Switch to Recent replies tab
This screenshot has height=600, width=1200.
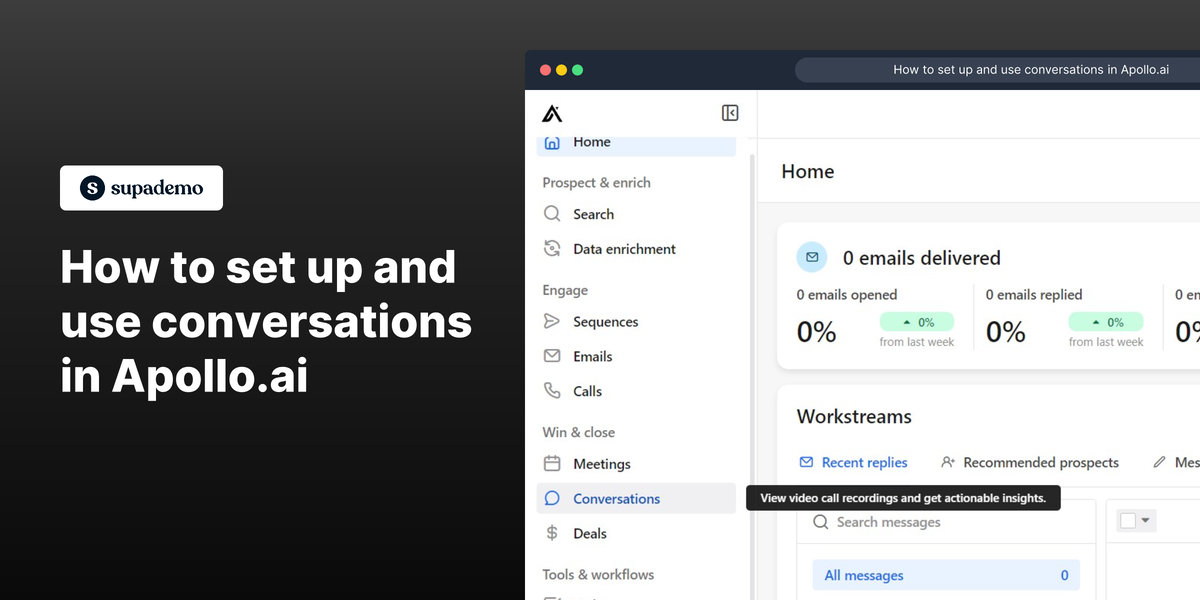[853, 462]
